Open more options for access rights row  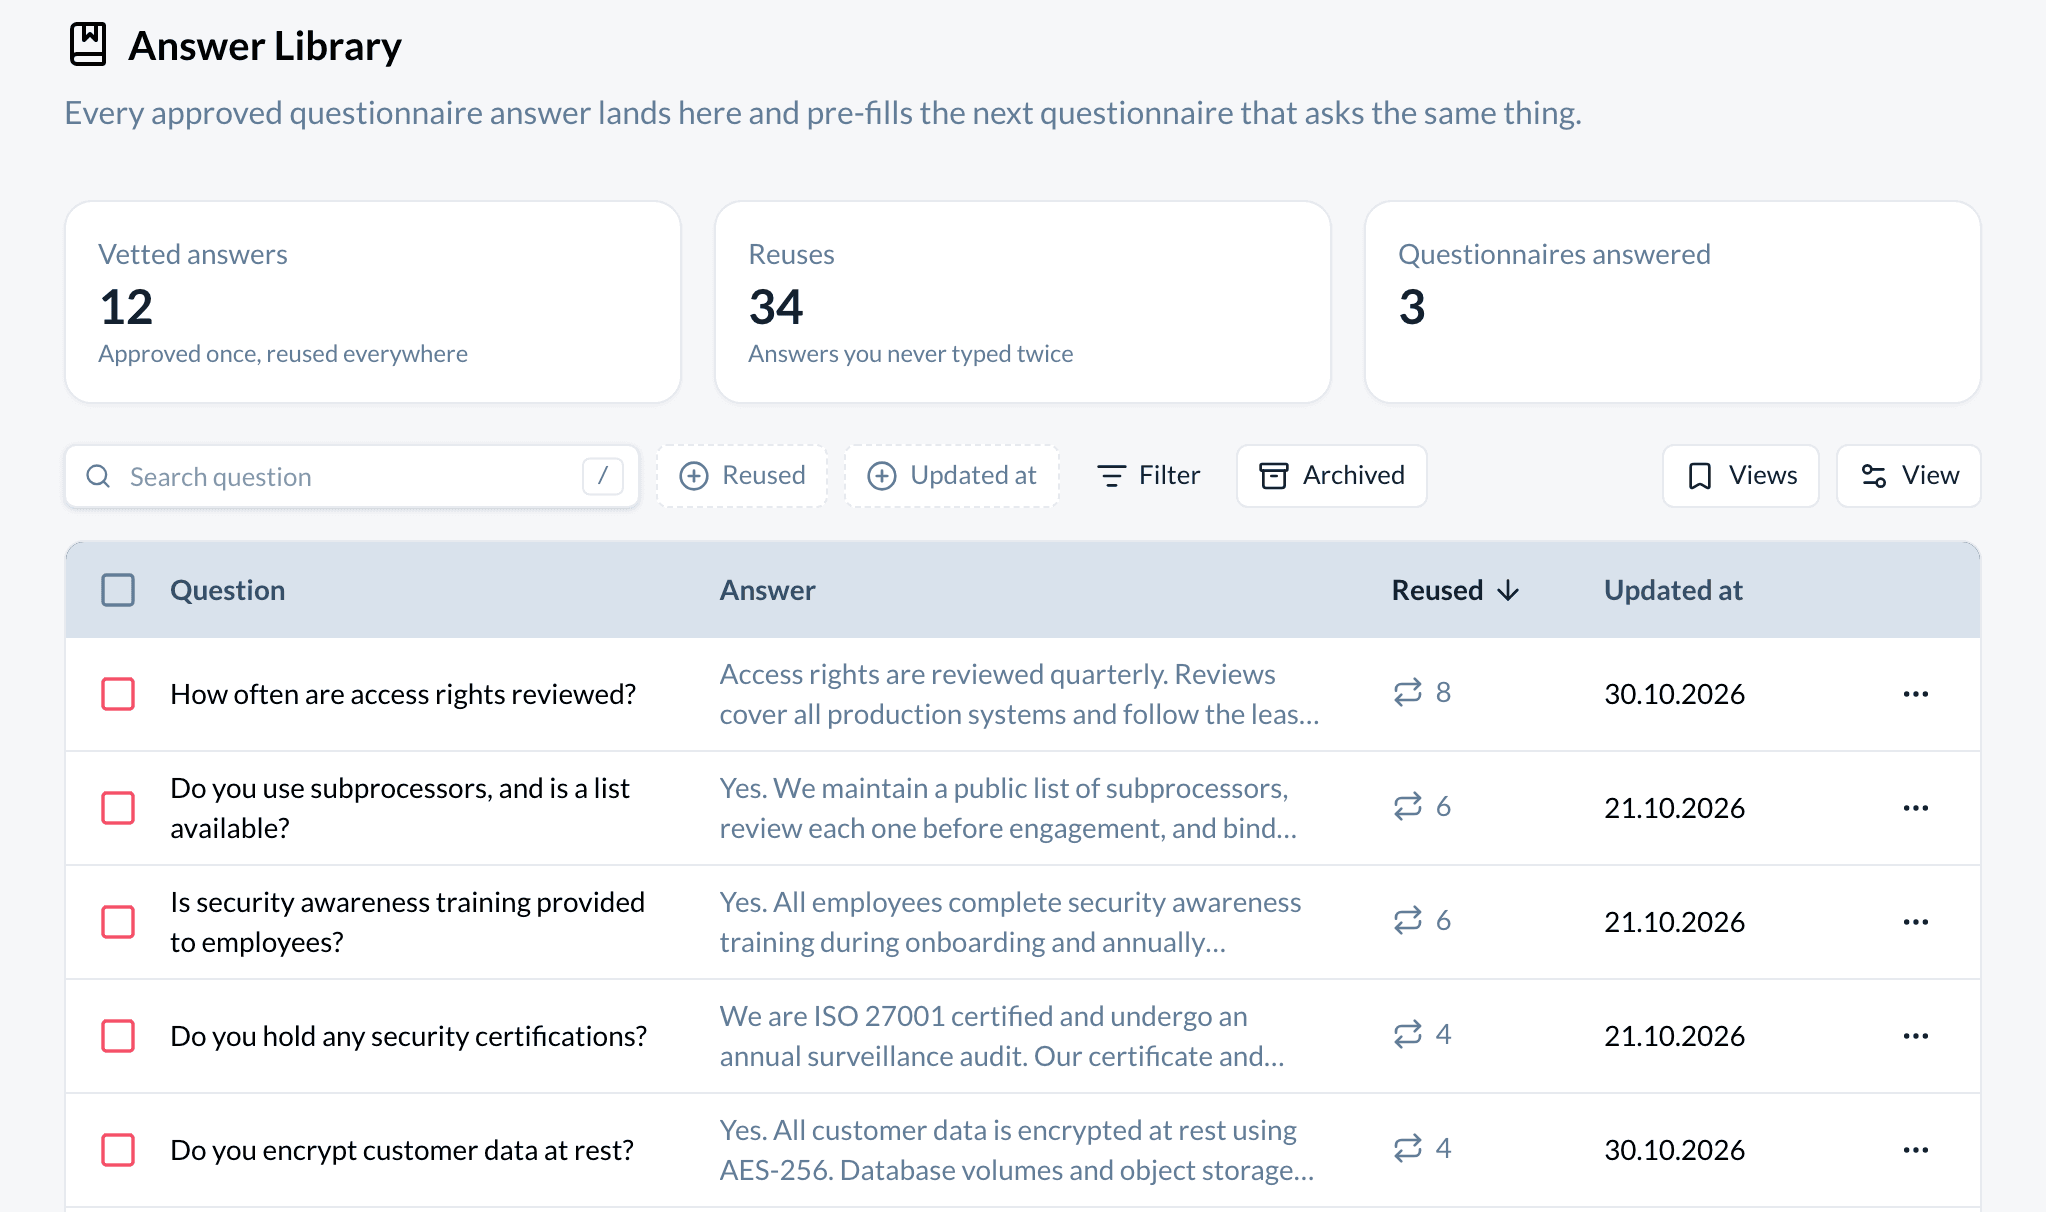click(x=1915, y=694)
